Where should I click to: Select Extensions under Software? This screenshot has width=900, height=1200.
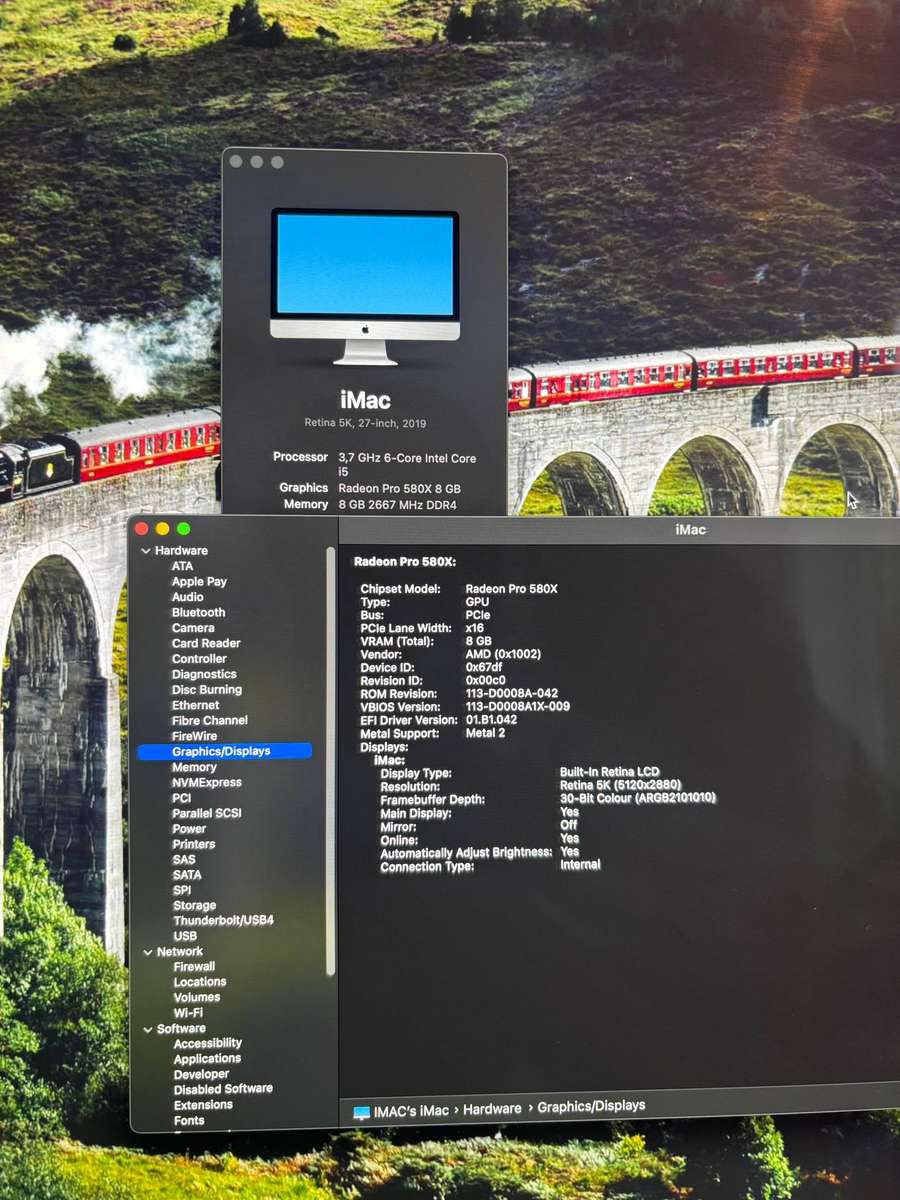click(x=203, y=1105)
